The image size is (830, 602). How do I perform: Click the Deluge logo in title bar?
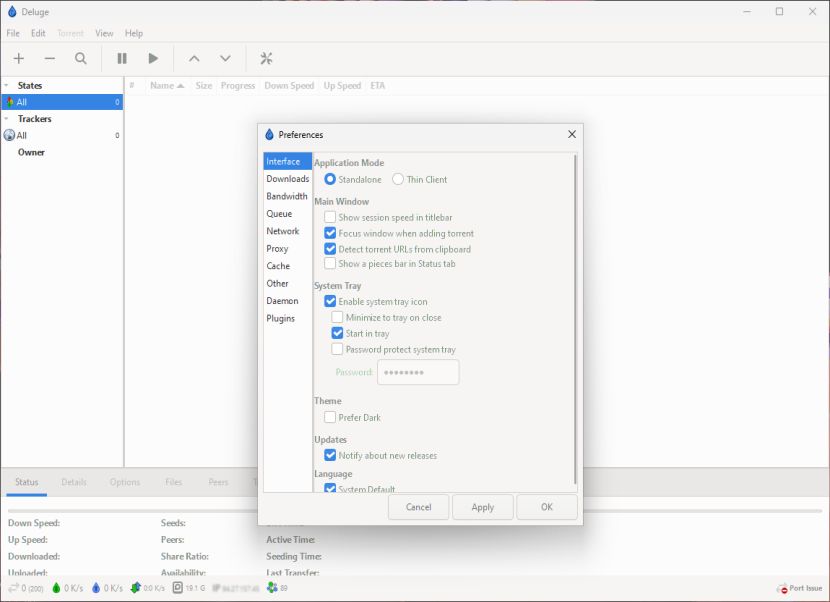(x=12, y=11)
